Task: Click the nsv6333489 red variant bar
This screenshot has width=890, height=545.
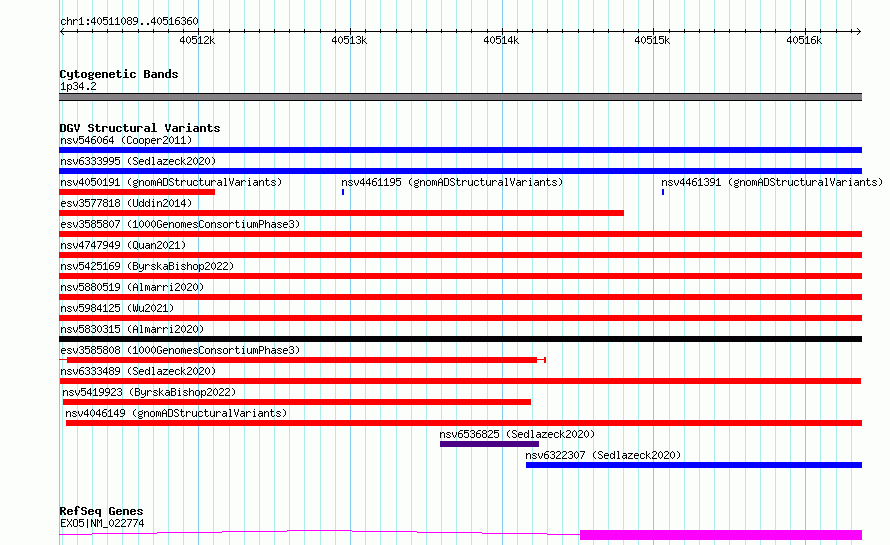Action: click(460, 381)
